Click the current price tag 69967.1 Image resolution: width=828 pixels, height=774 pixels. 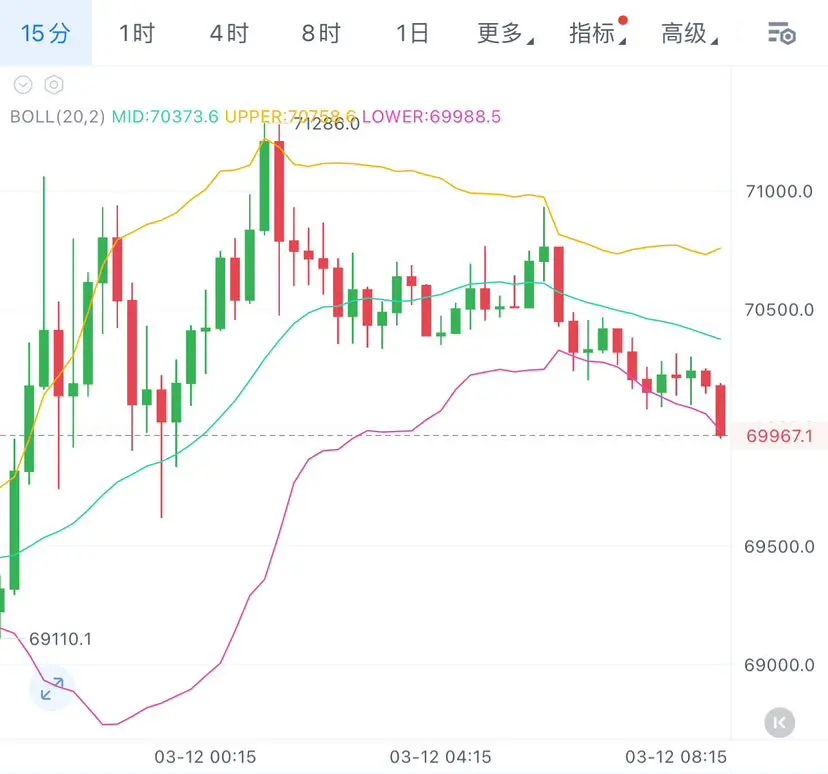pyautogui.click(x=779, y=436)
